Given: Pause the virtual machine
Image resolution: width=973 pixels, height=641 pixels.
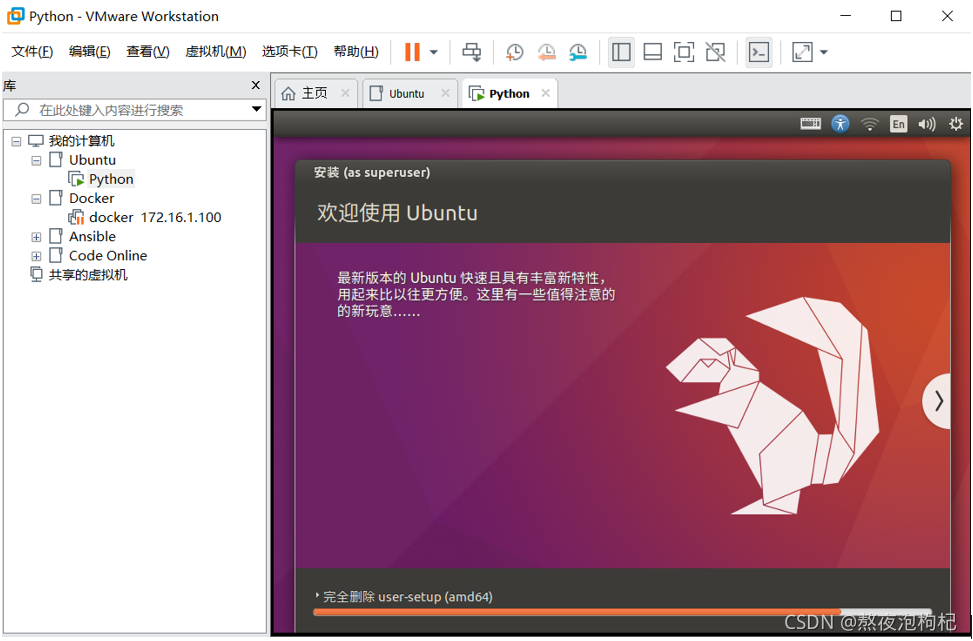Looking at the screenshot, I should 412,52.
